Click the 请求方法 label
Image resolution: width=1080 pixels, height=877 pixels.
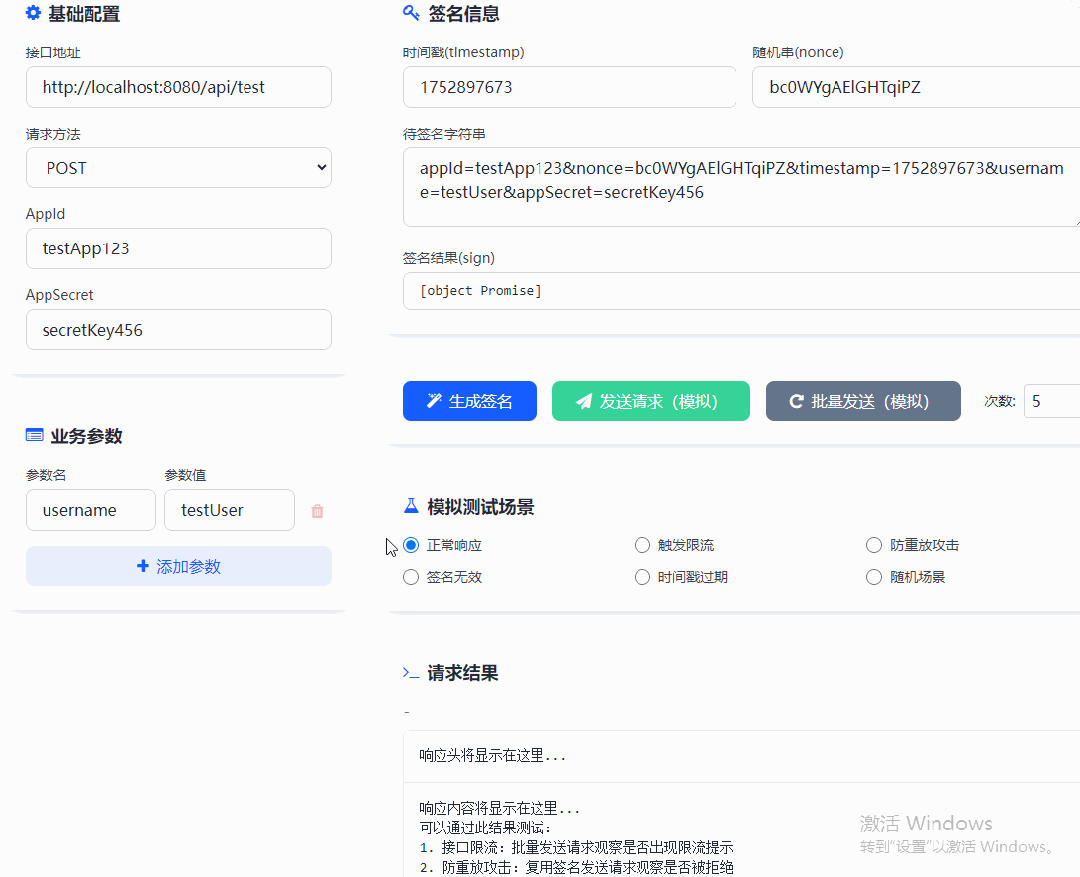coord(53,134)
